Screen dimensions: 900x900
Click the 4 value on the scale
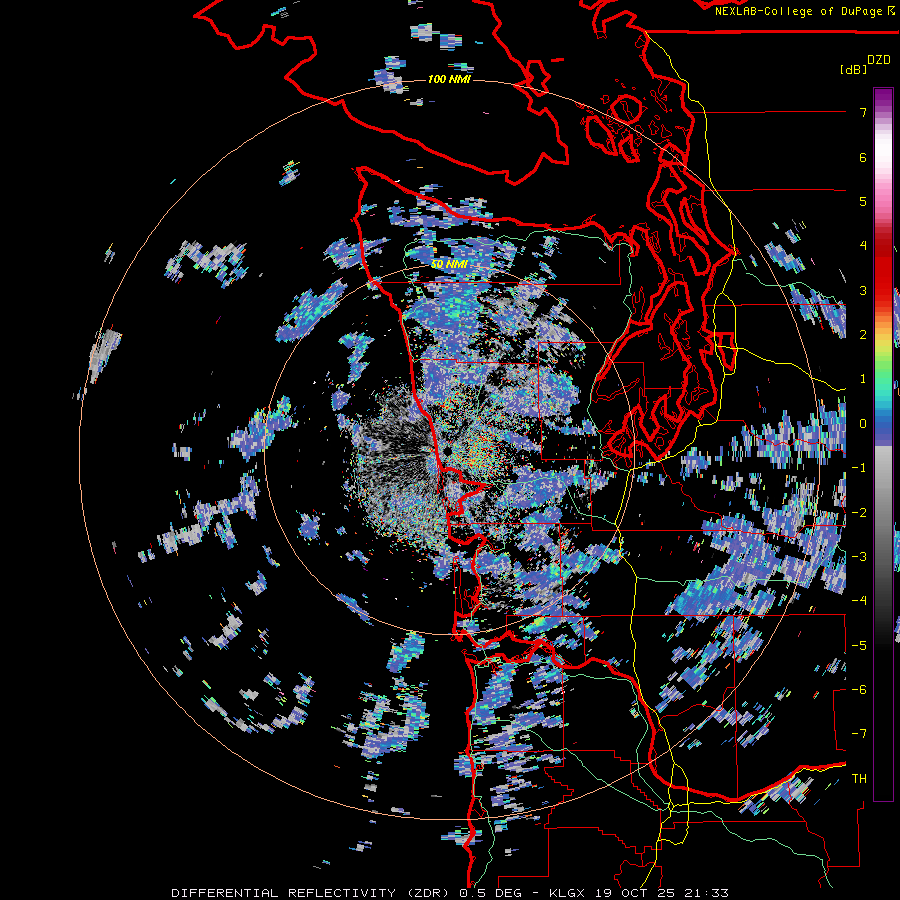click(863, 246)
